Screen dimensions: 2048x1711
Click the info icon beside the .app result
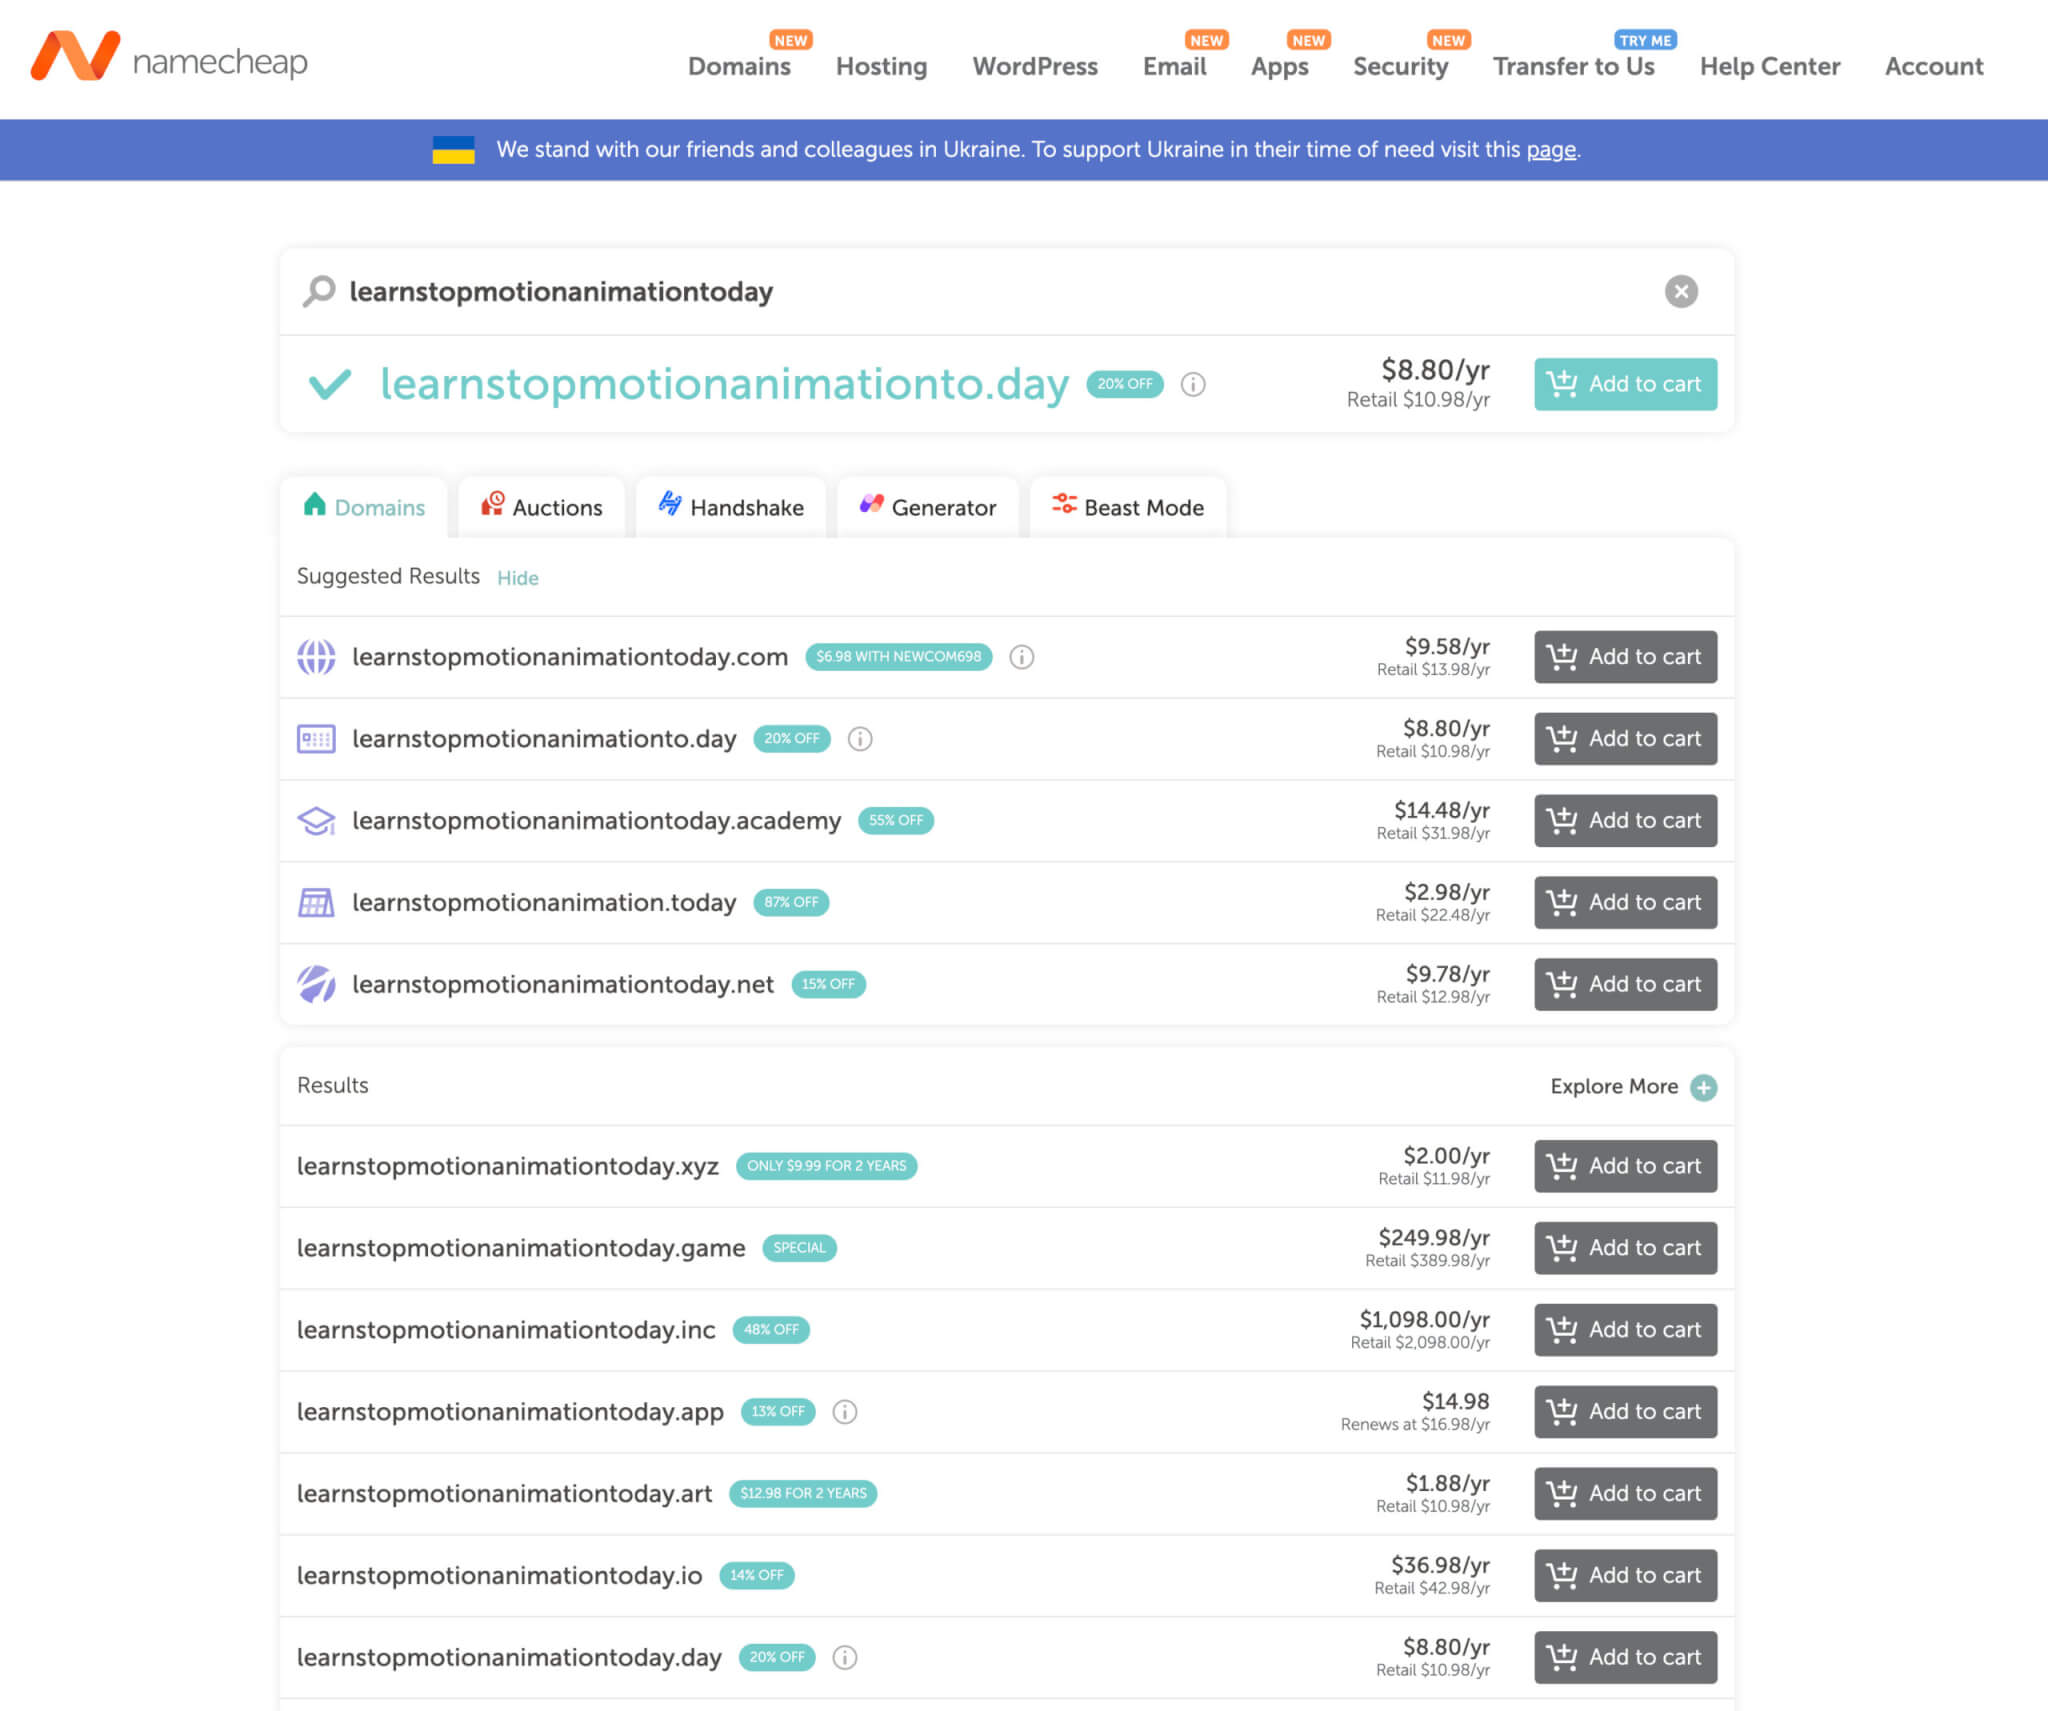[x=844, y=1412]
